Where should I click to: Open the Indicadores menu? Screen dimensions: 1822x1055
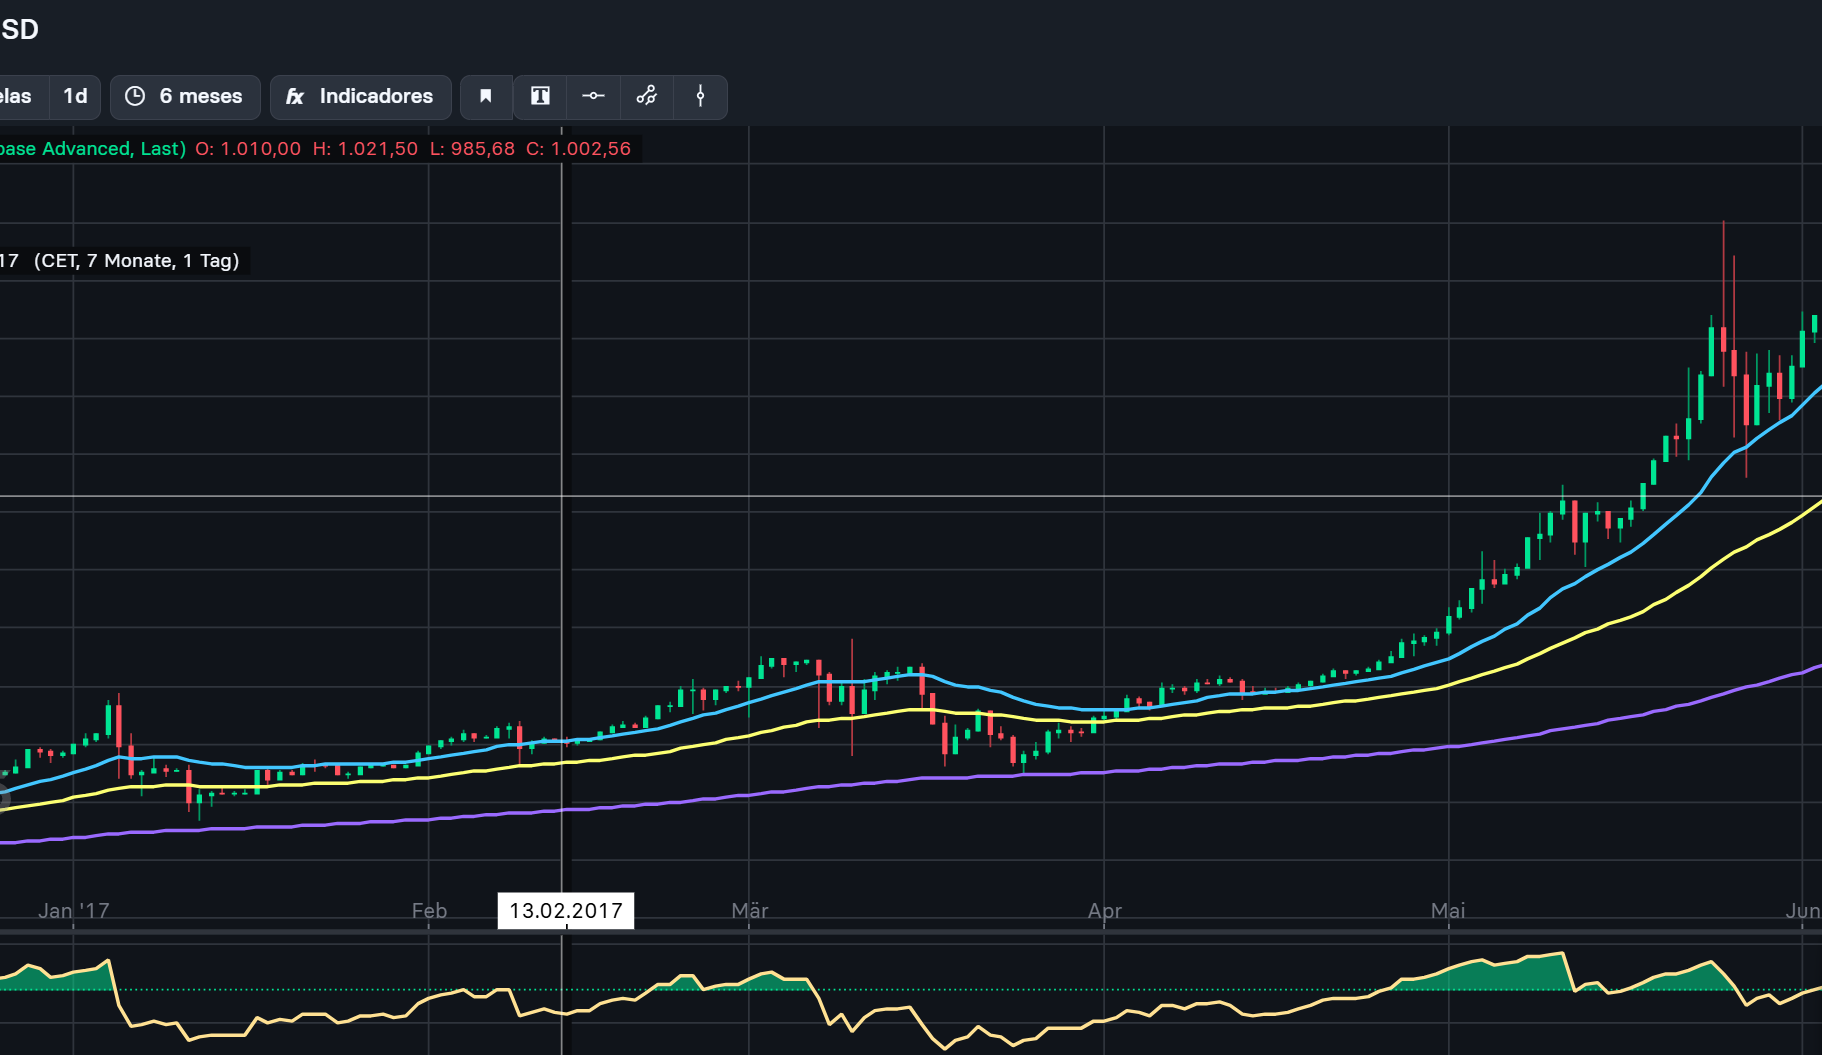pyautogui.click(x=360, y=96)
